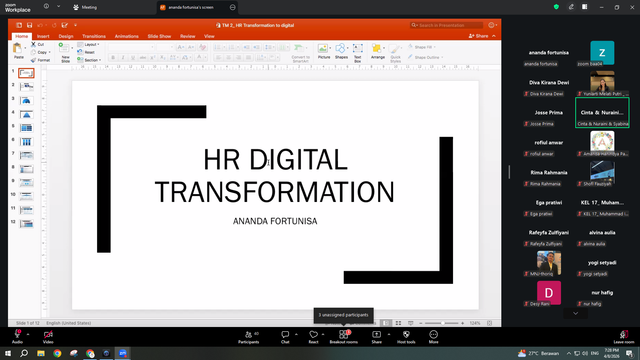Viewport: 640px width, 360px height.
Task: Insert a Text Box
Action: click(x=358, y=53)
